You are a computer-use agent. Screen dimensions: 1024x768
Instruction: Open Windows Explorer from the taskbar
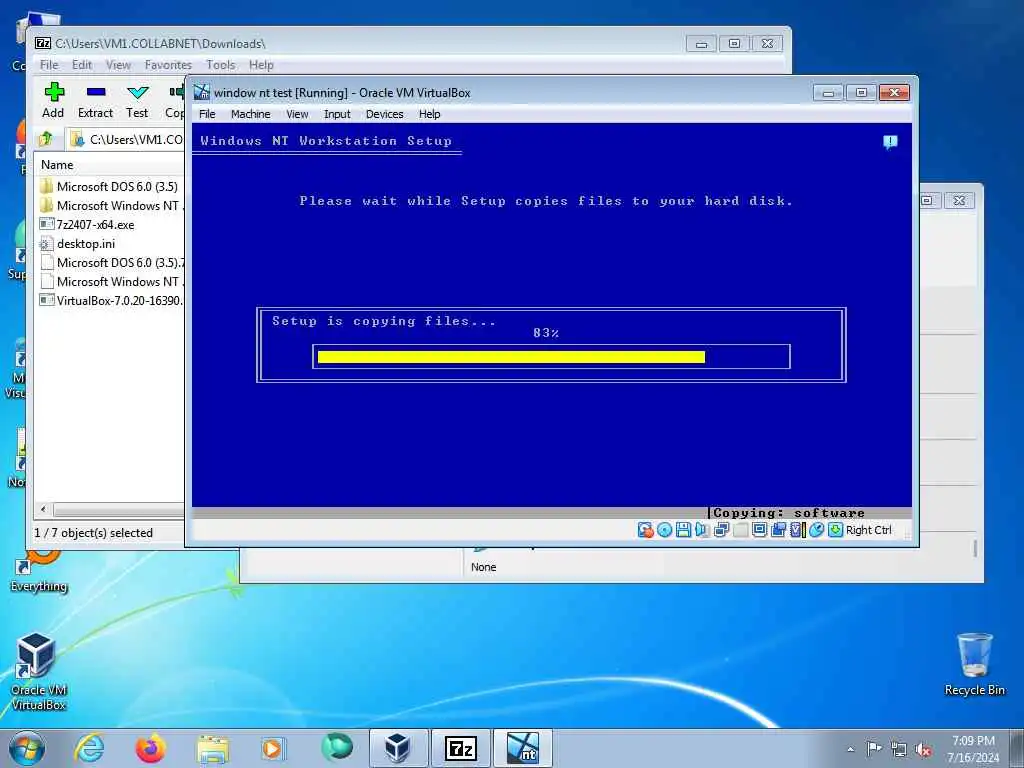(x=213, y=748)
